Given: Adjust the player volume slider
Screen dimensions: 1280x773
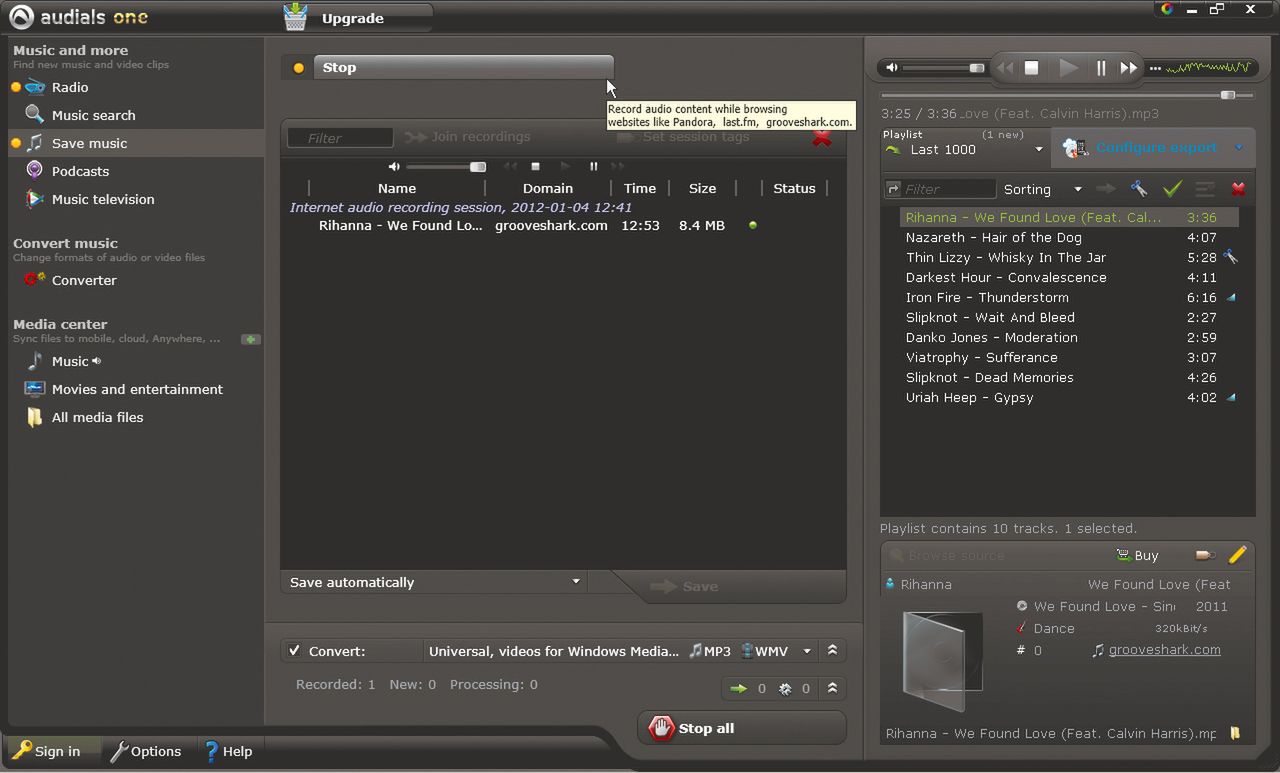Looking at the screenshot, I should [x=943, y=68].
